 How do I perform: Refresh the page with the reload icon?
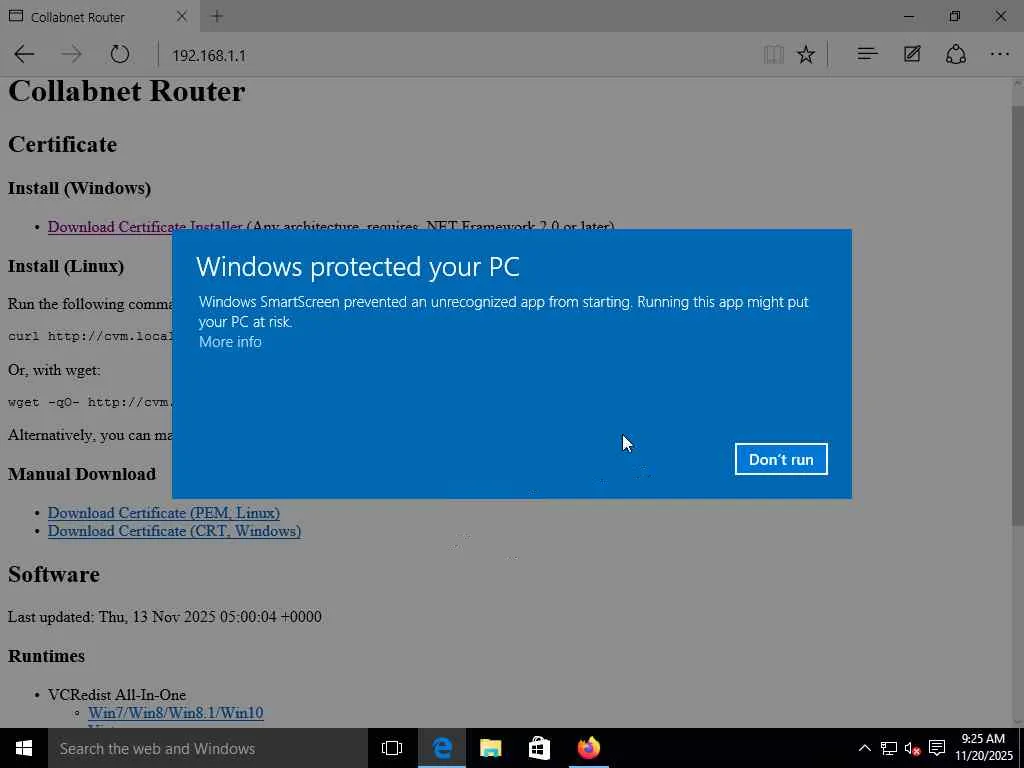click(x=120, y=54)
